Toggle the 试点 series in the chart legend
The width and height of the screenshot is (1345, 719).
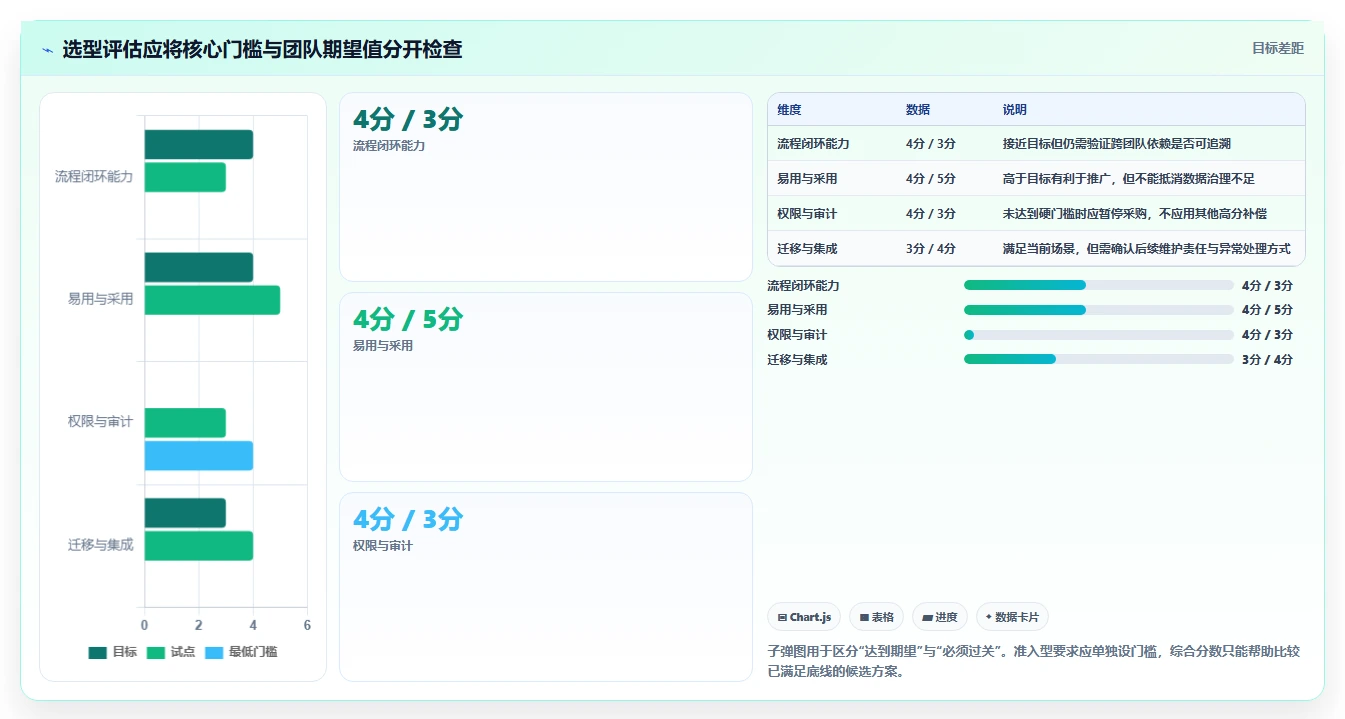click(x=171, y=652)
